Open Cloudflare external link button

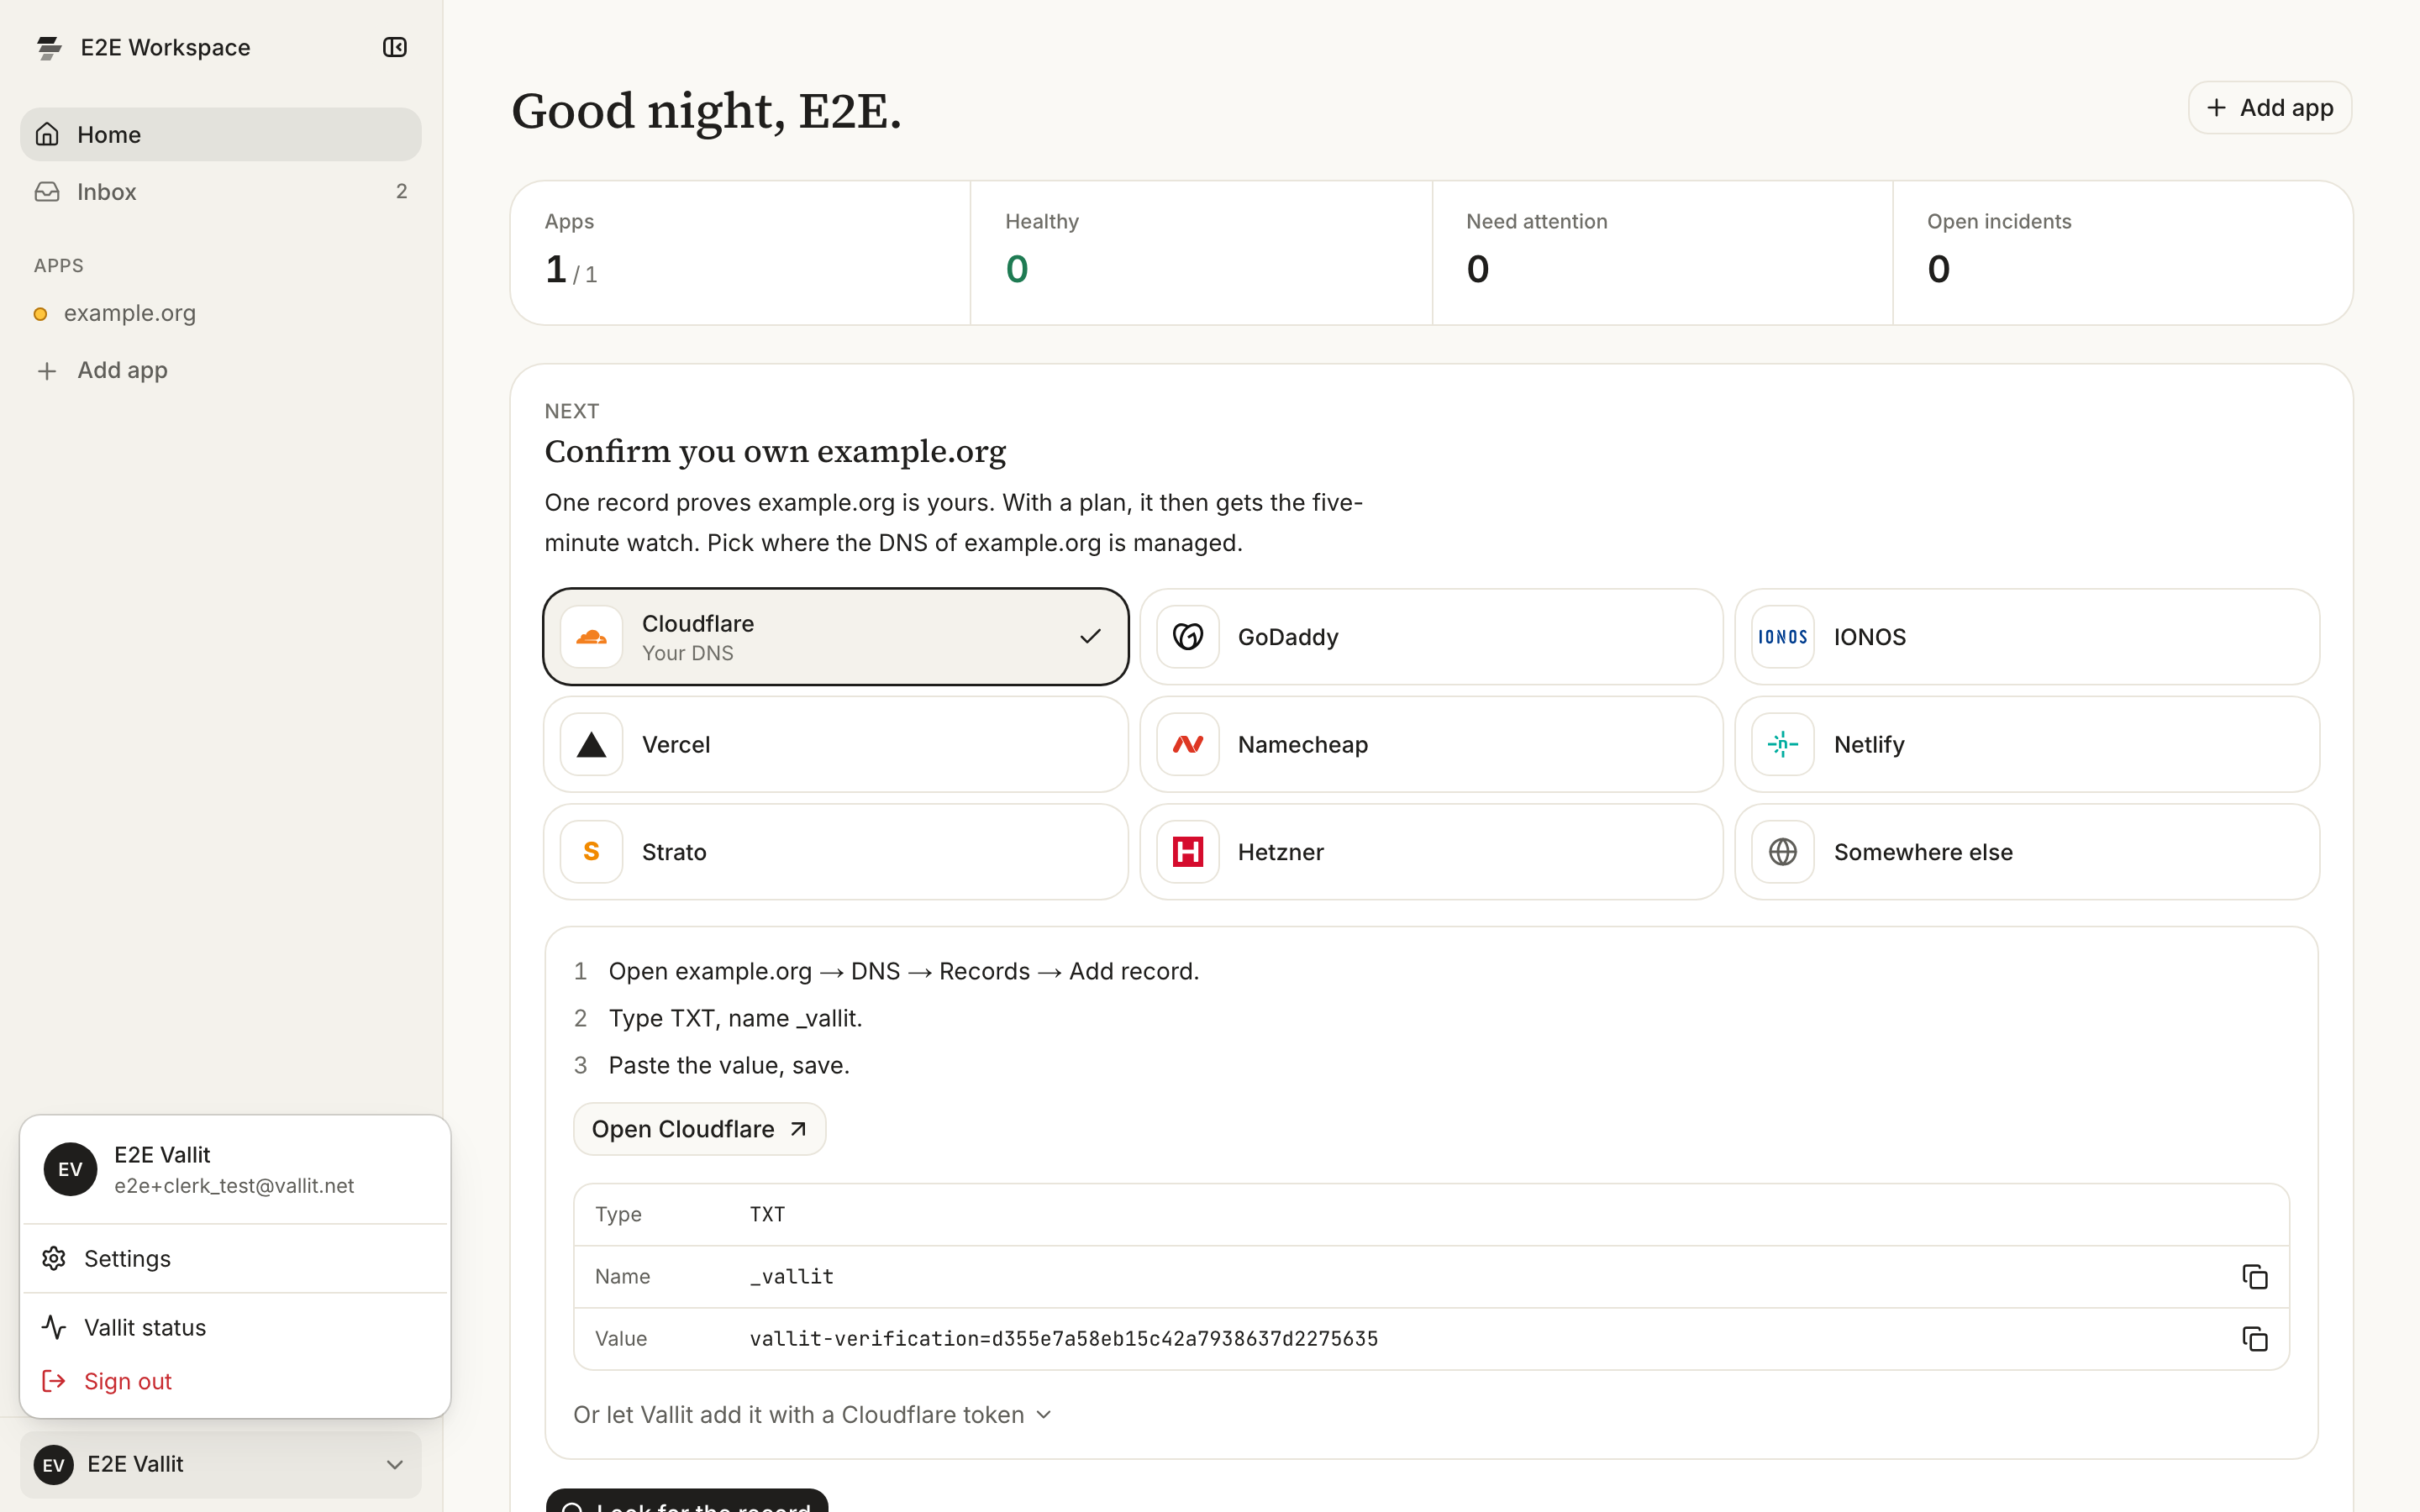(699, 1129)
